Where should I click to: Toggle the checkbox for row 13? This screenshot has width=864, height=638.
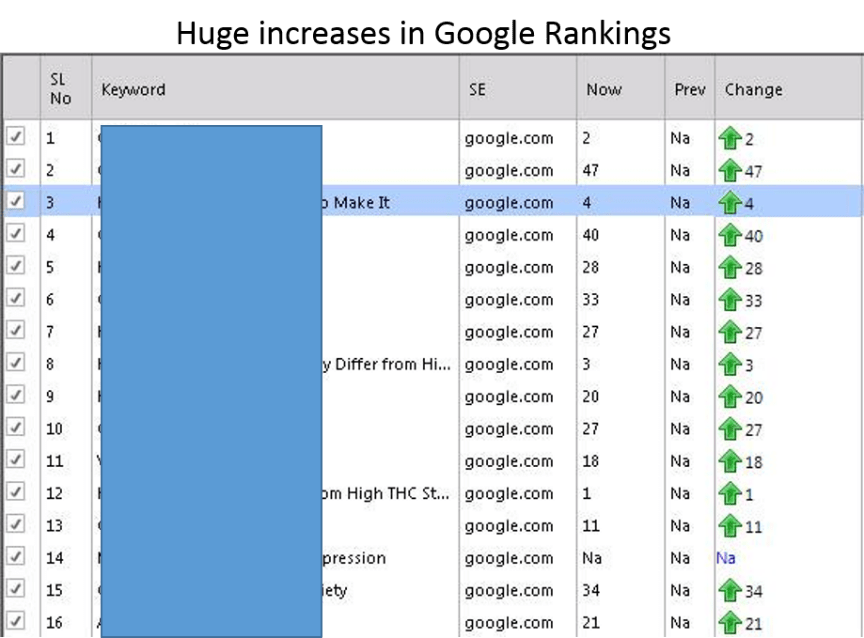pyautogui.click(x=15, y=523)
